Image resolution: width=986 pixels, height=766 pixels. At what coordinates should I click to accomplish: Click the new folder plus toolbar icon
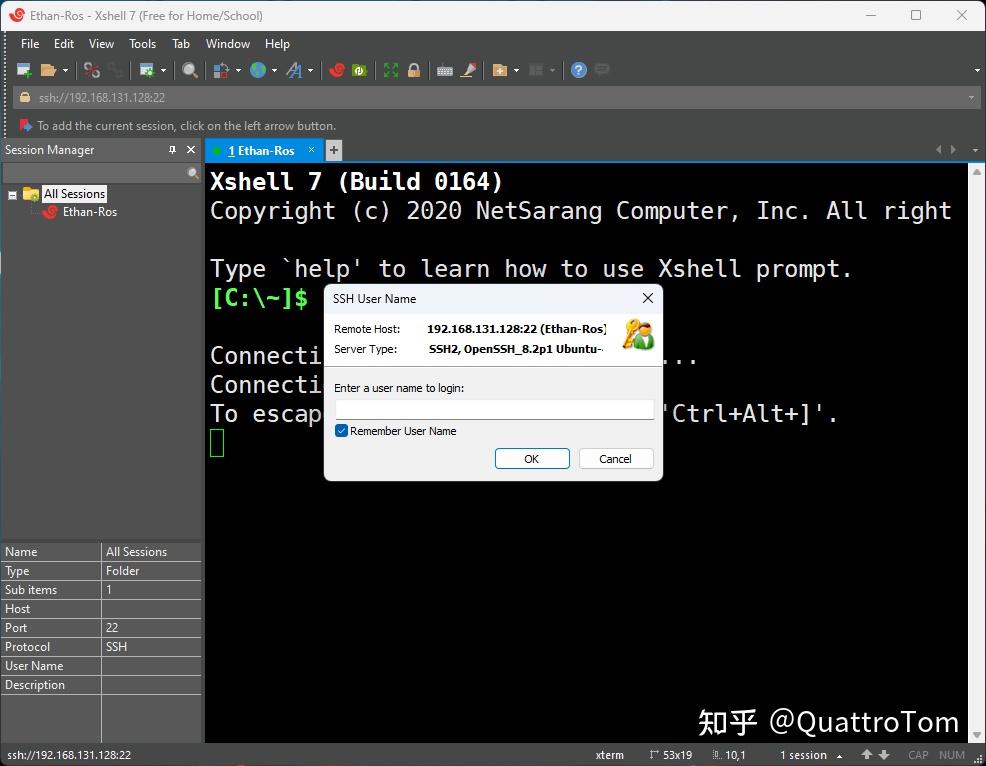pos(500,70)
